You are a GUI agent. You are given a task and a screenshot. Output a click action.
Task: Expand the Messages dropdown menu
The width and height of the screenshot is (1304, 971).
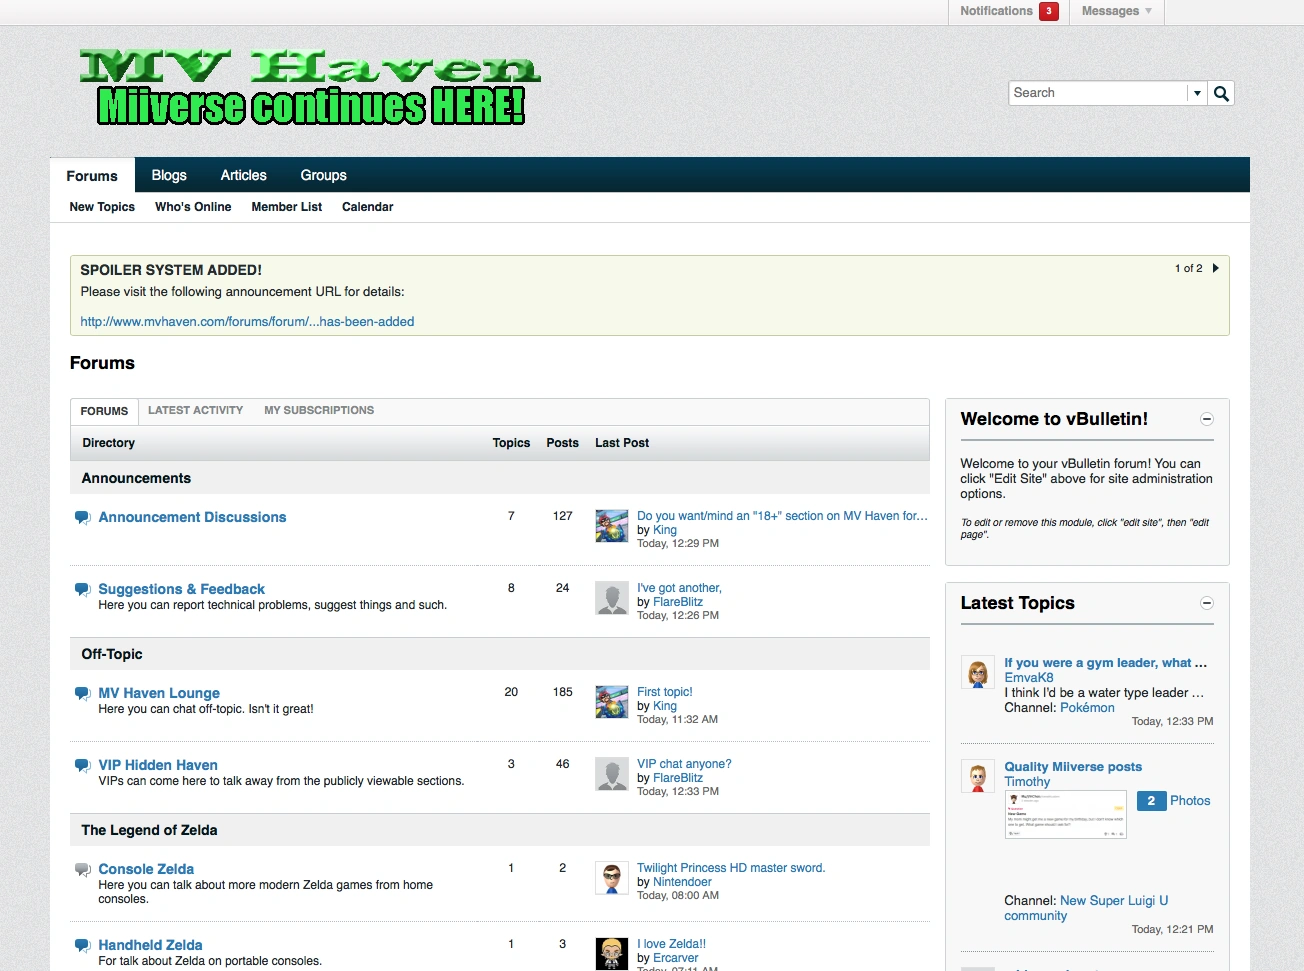1116,11
